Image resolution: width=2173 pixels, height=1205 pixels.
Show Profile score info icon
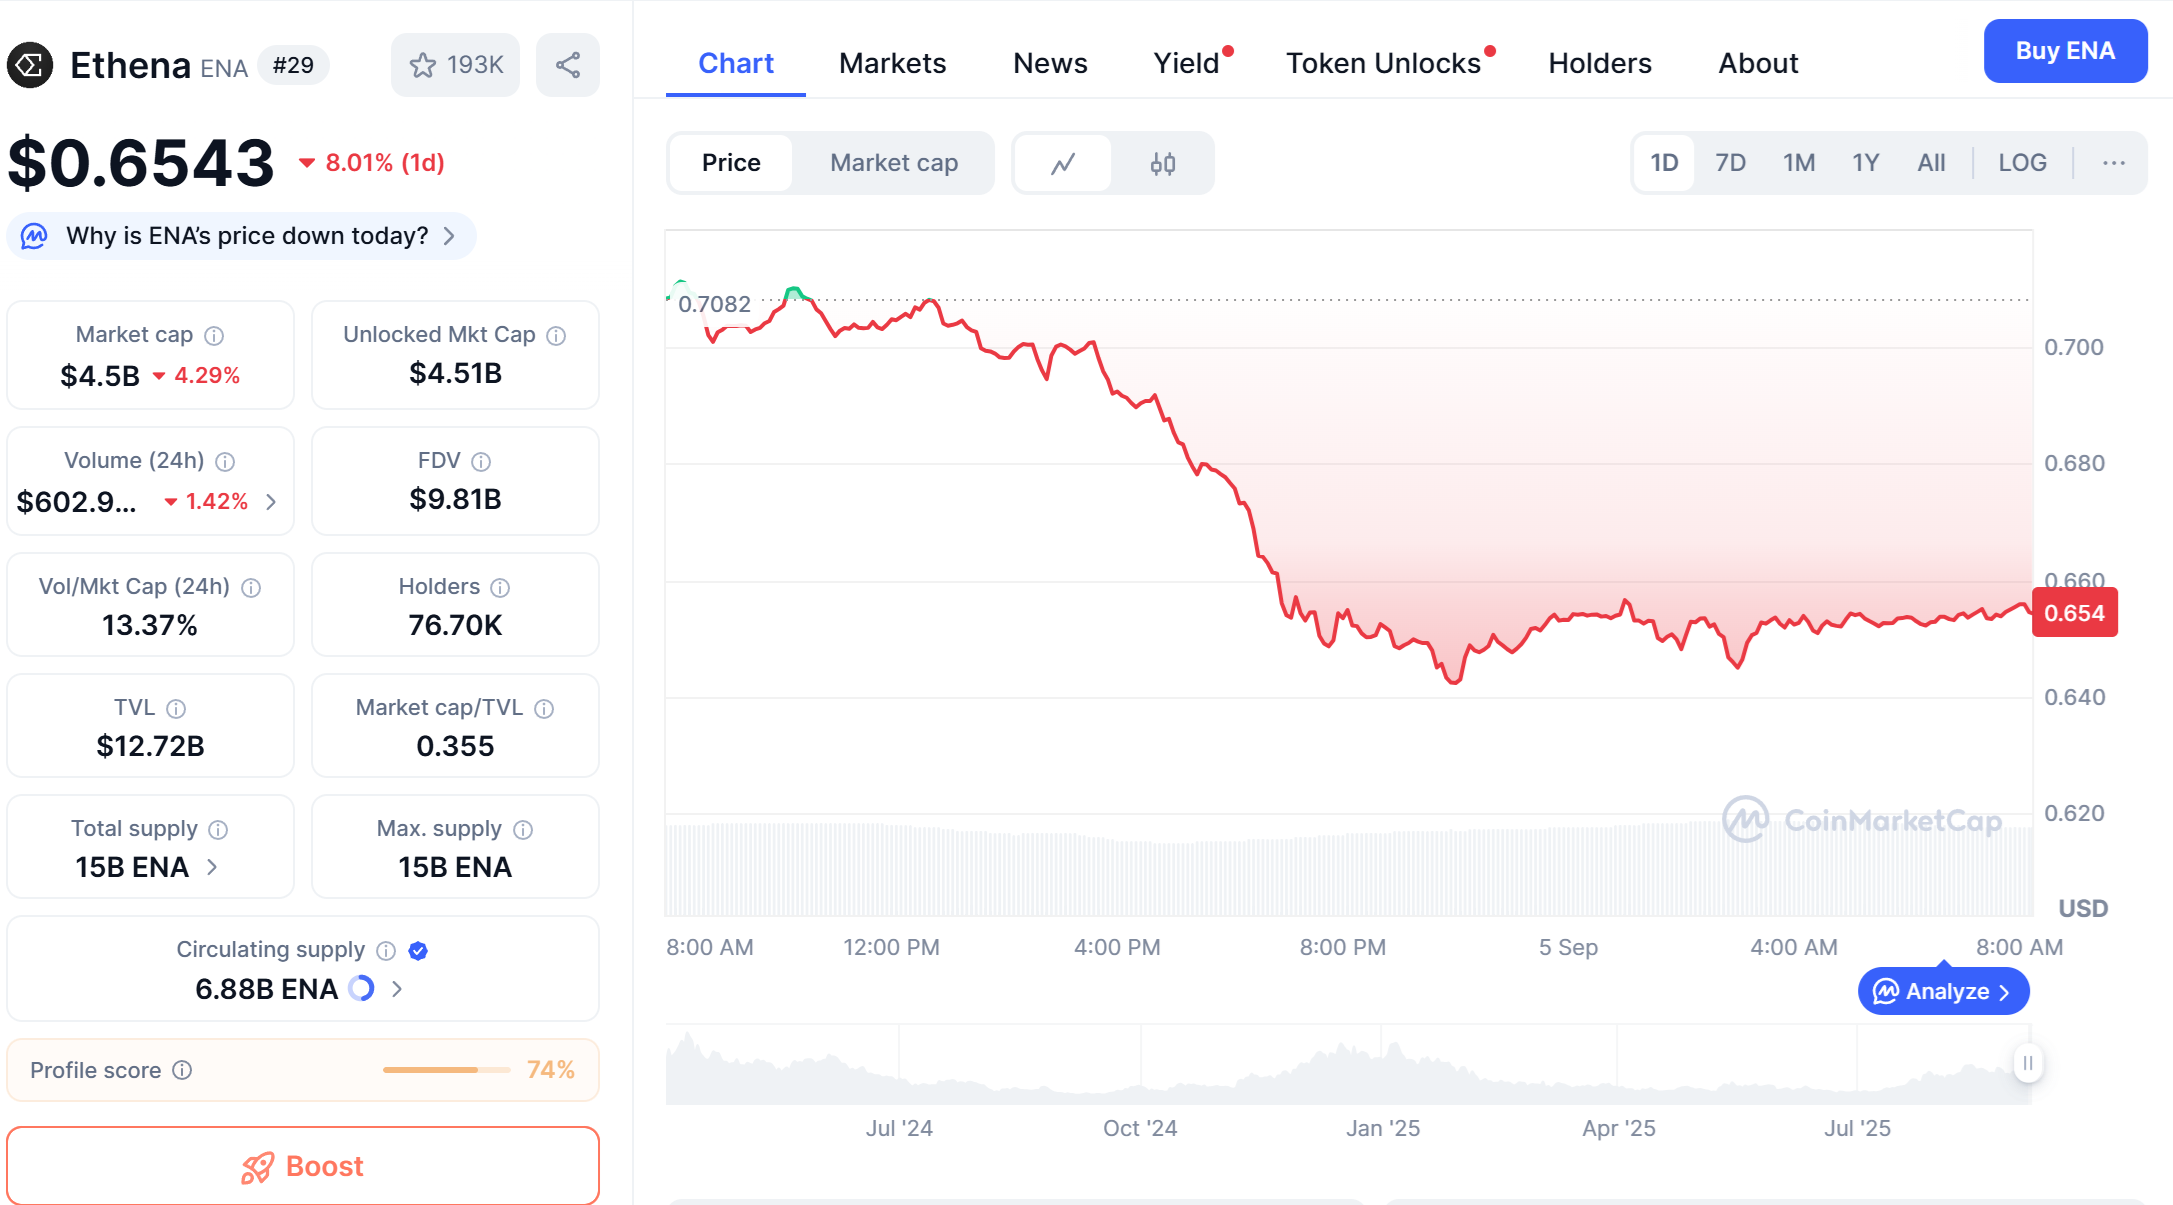pos(182,1070)
